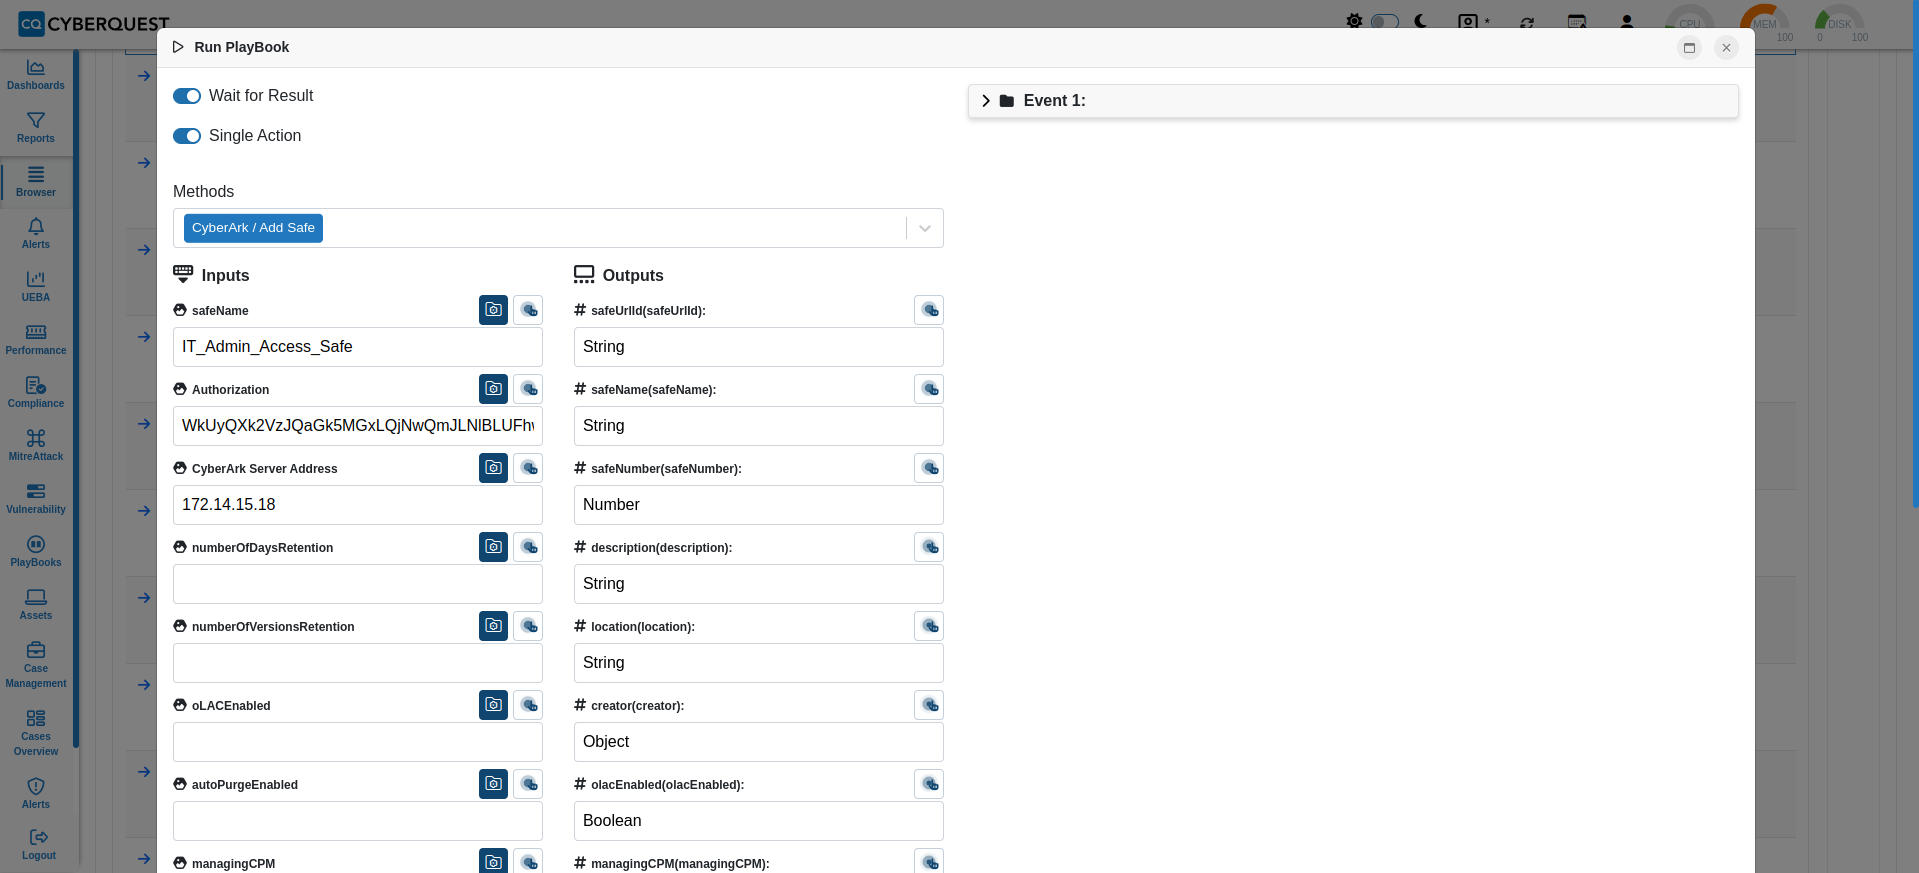Click switch-icon button beside CyberArk Server Address
Viewport: 1919px width, 873px height.
click(x=528, y=468)
